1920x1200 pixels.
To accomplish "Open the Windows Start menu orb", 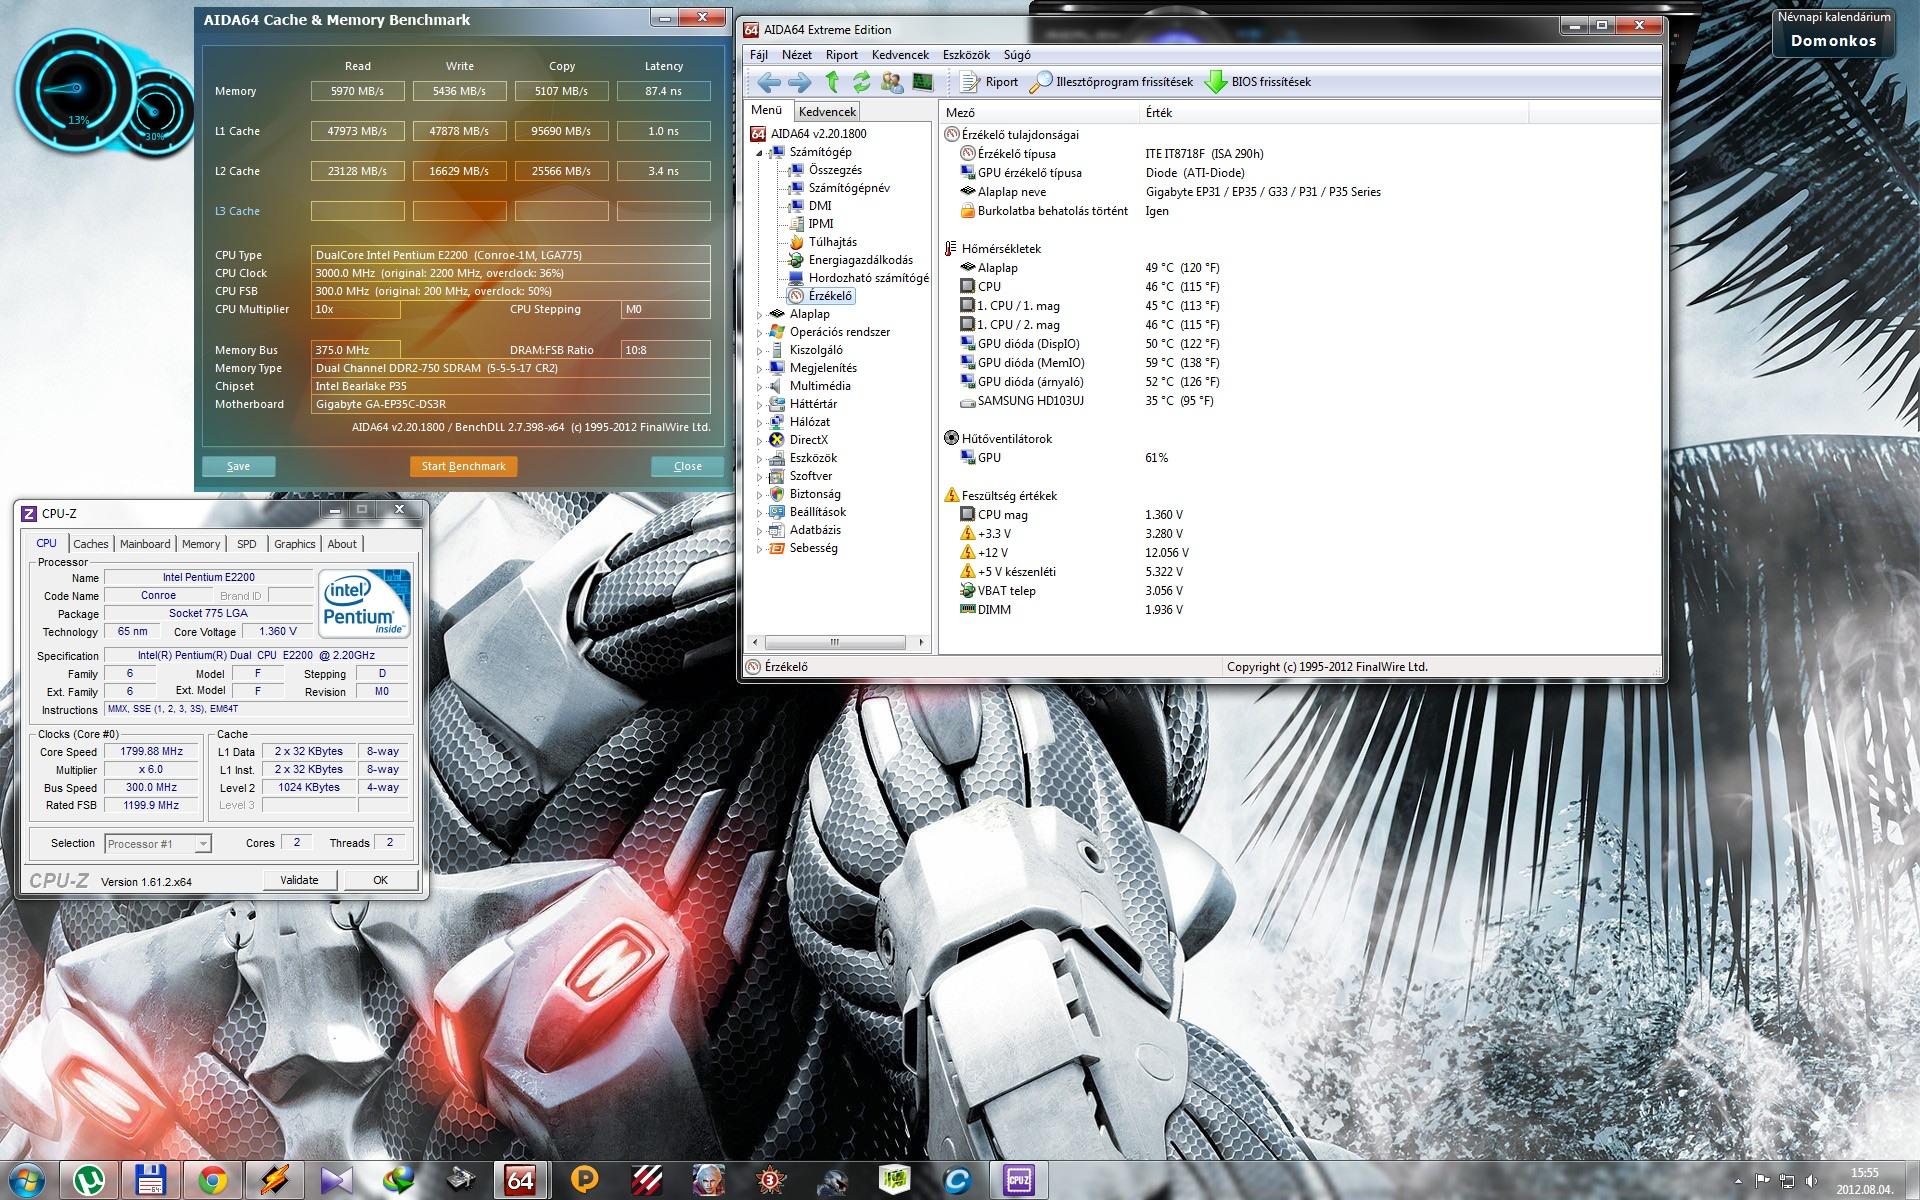I will click(26, 1180).
